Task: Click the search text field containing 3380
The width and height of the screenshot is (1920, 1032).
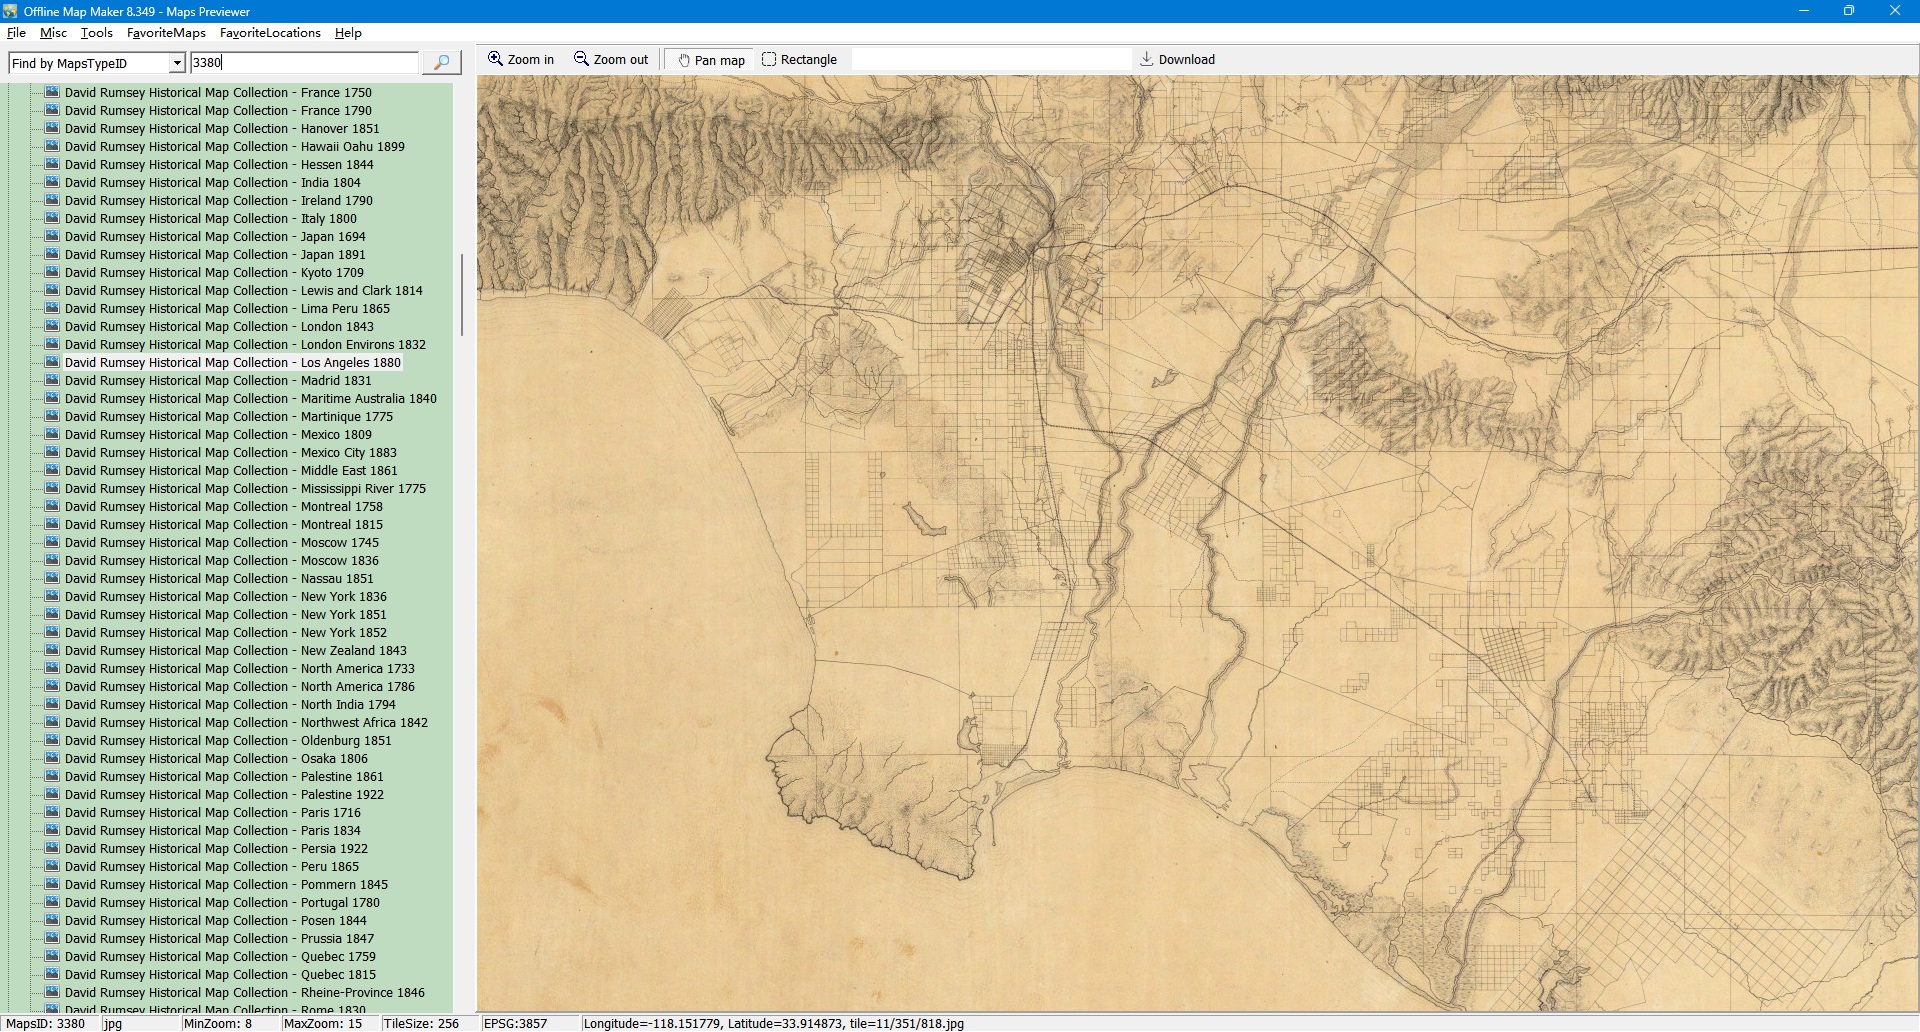Action: coord(304,62)
